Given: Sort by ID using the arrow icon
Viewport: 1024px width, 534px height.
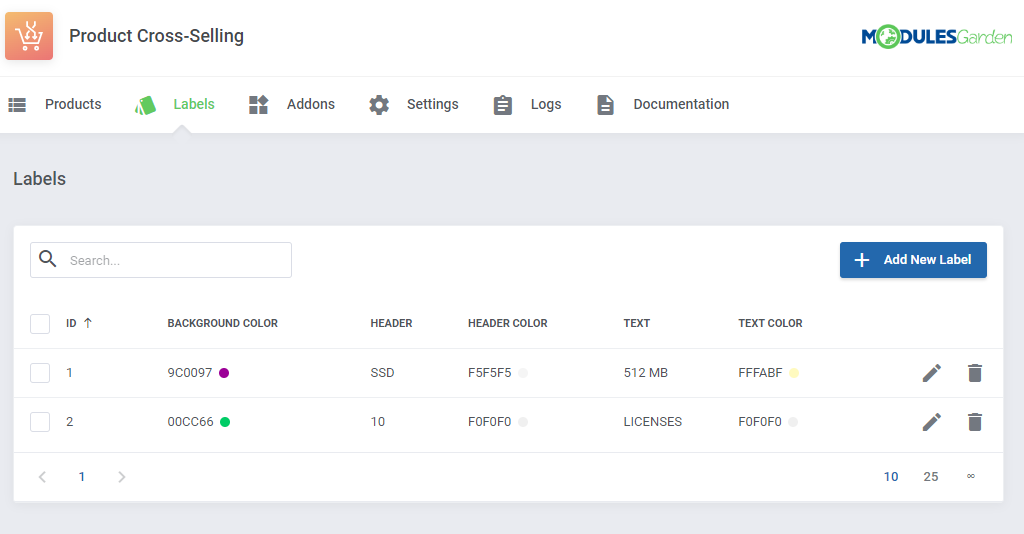Looking at the screenshot, I should tap(88, 322).
